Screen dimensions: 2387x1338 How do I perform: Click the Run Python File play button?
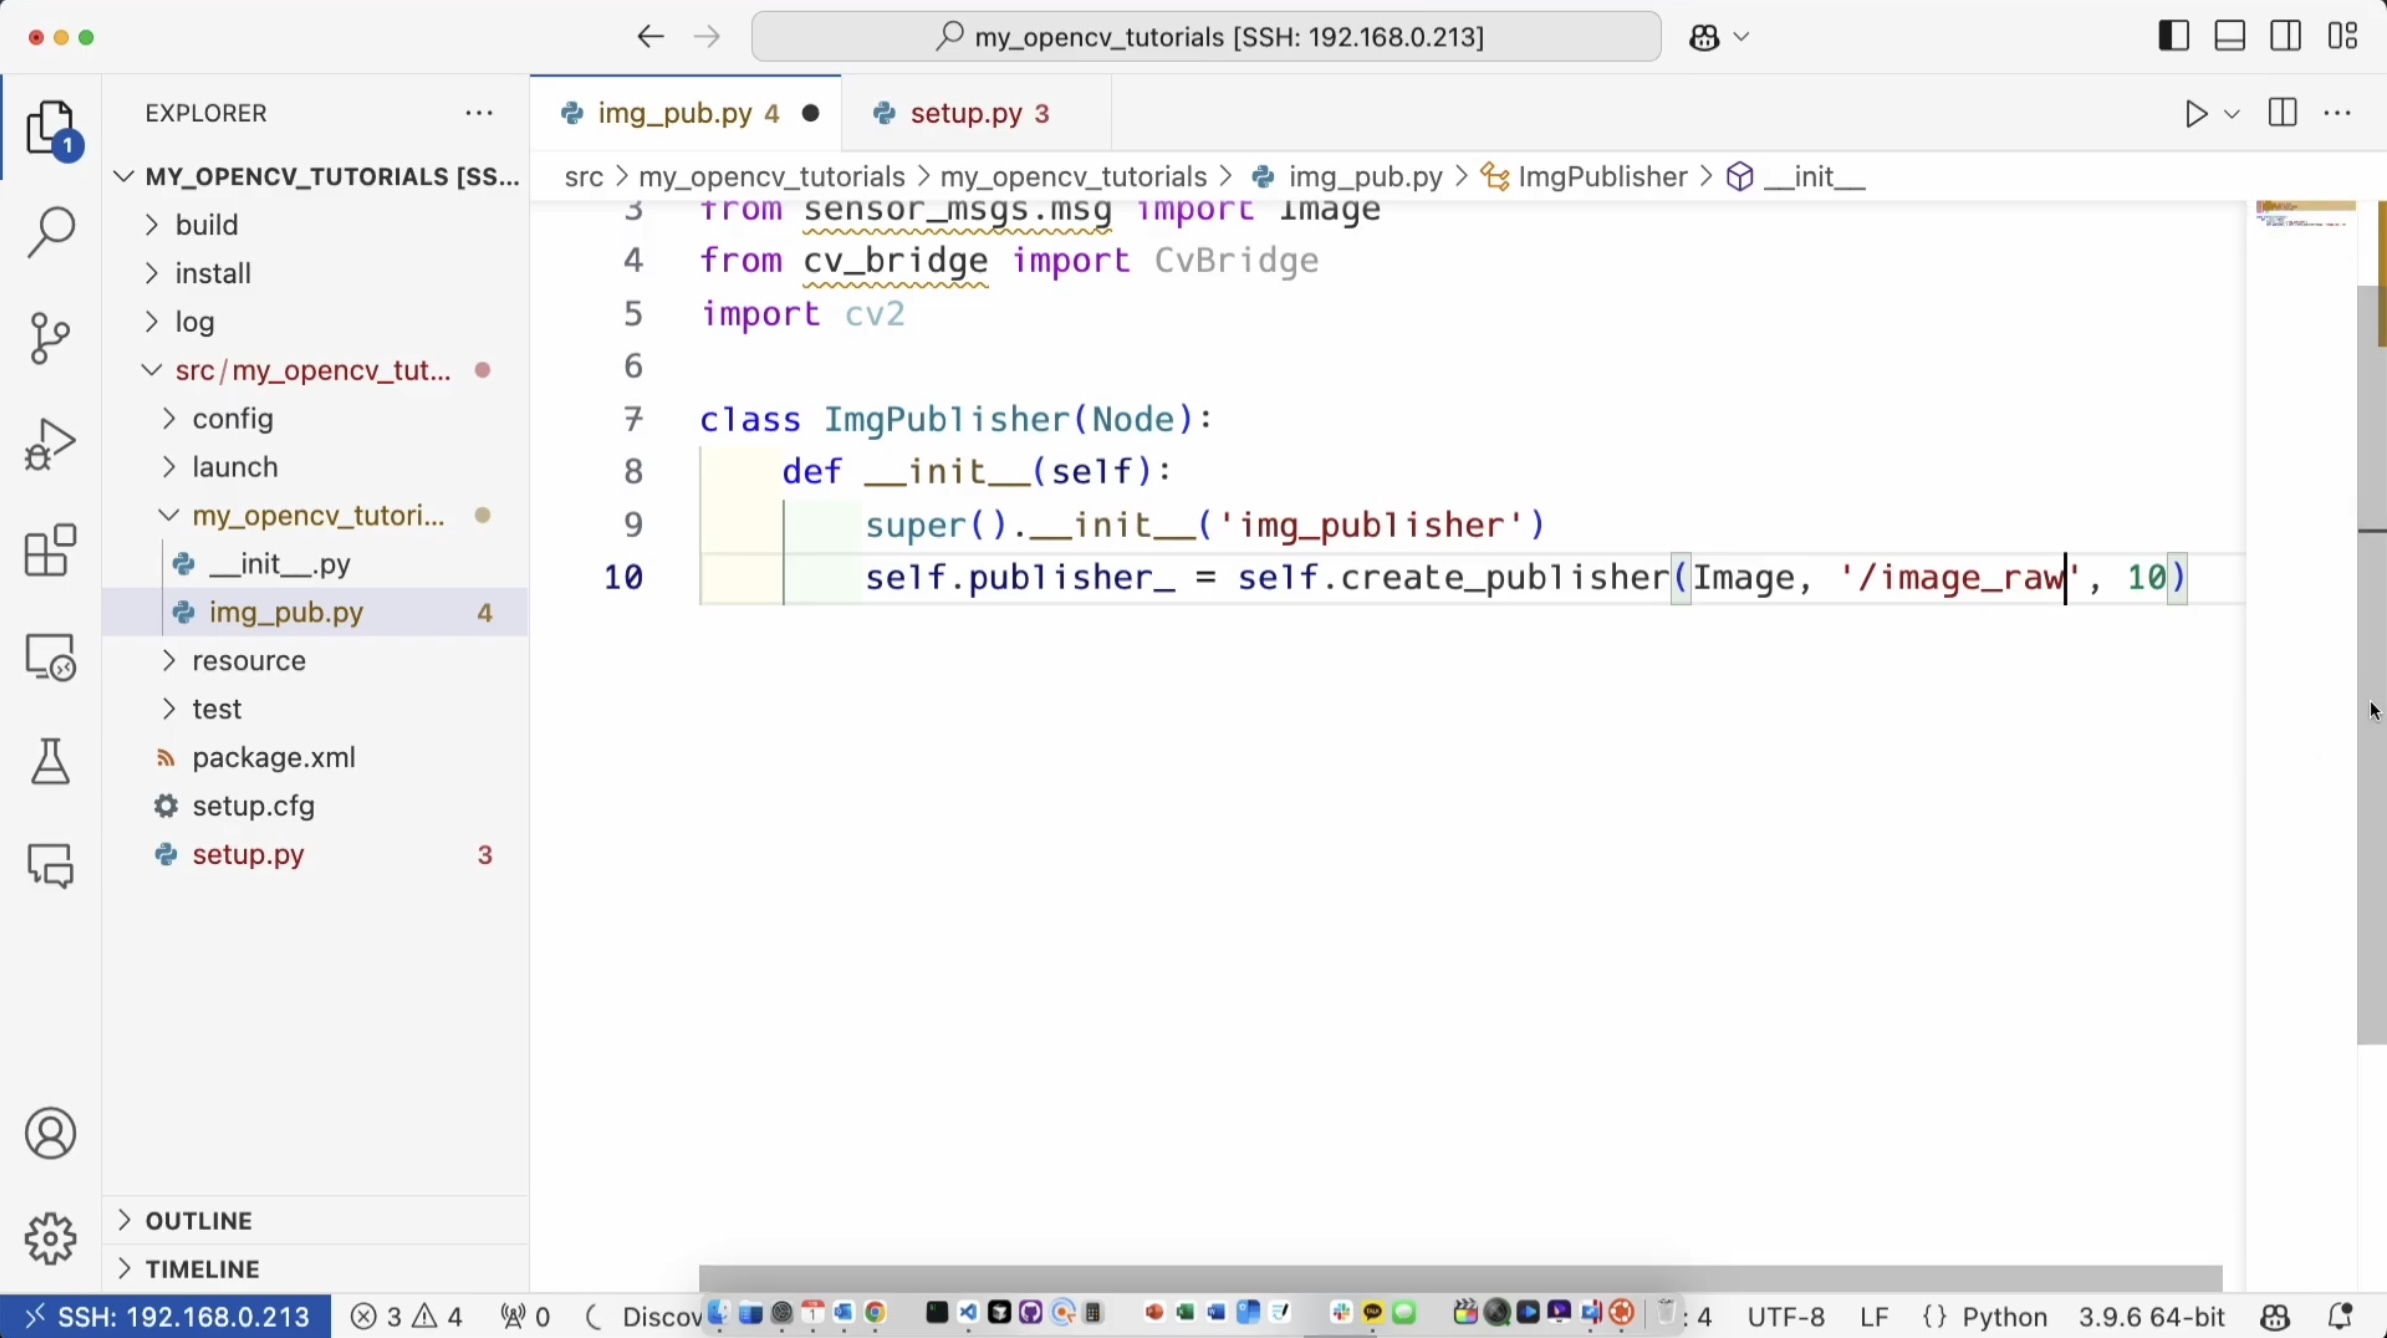(x=2195, y=114)
